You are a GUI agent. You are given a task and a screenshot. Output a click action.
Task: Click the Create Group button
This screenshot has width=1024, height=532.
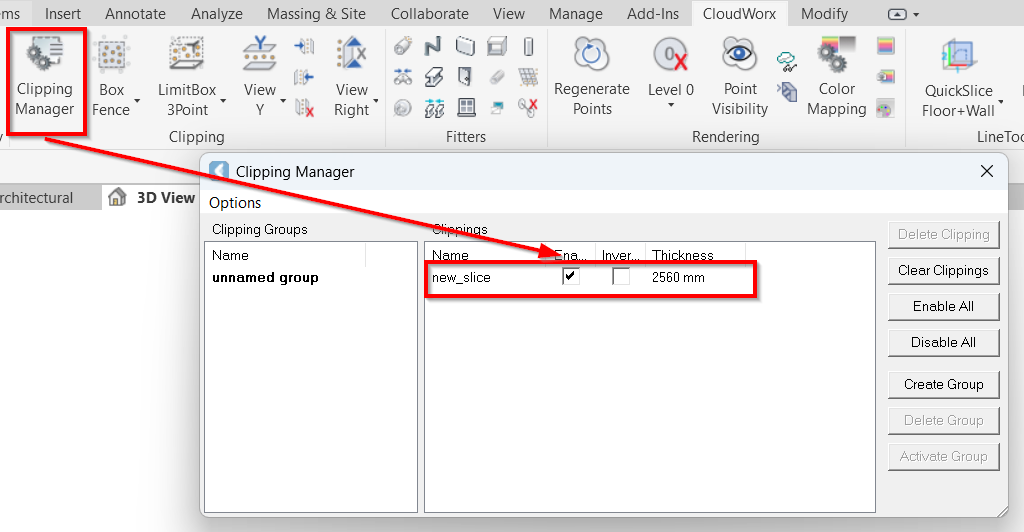(943, 384)
